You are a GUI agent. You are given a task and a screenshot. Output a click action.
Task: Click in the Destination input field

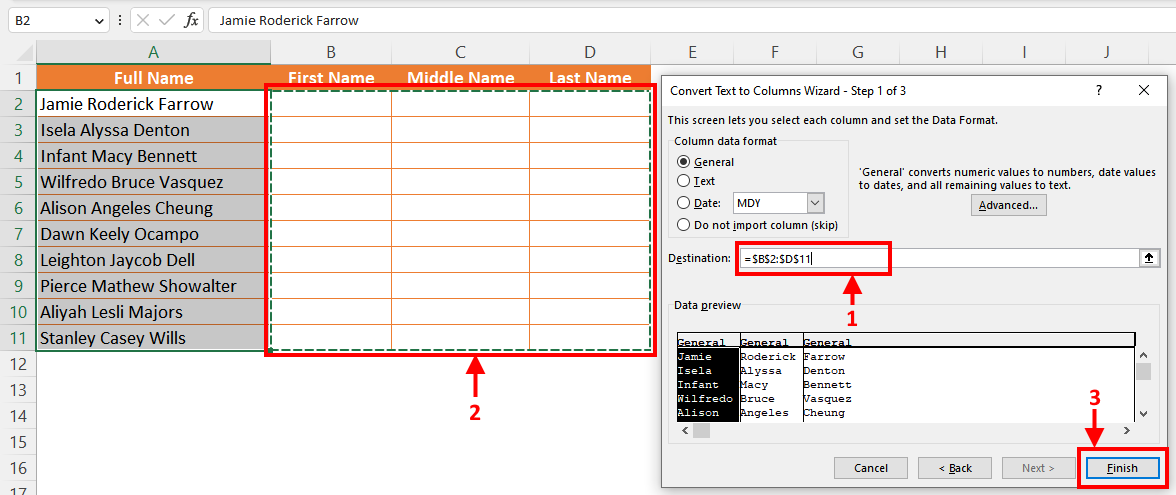pos(940,258)
